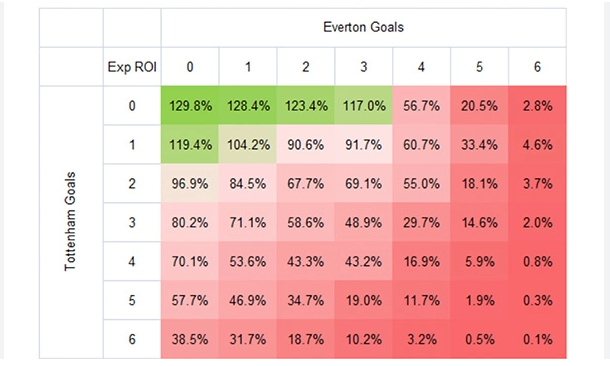Select the 129.8% cell
The height and width of the screenshot is (366, 610).
[x=190, y=105]
